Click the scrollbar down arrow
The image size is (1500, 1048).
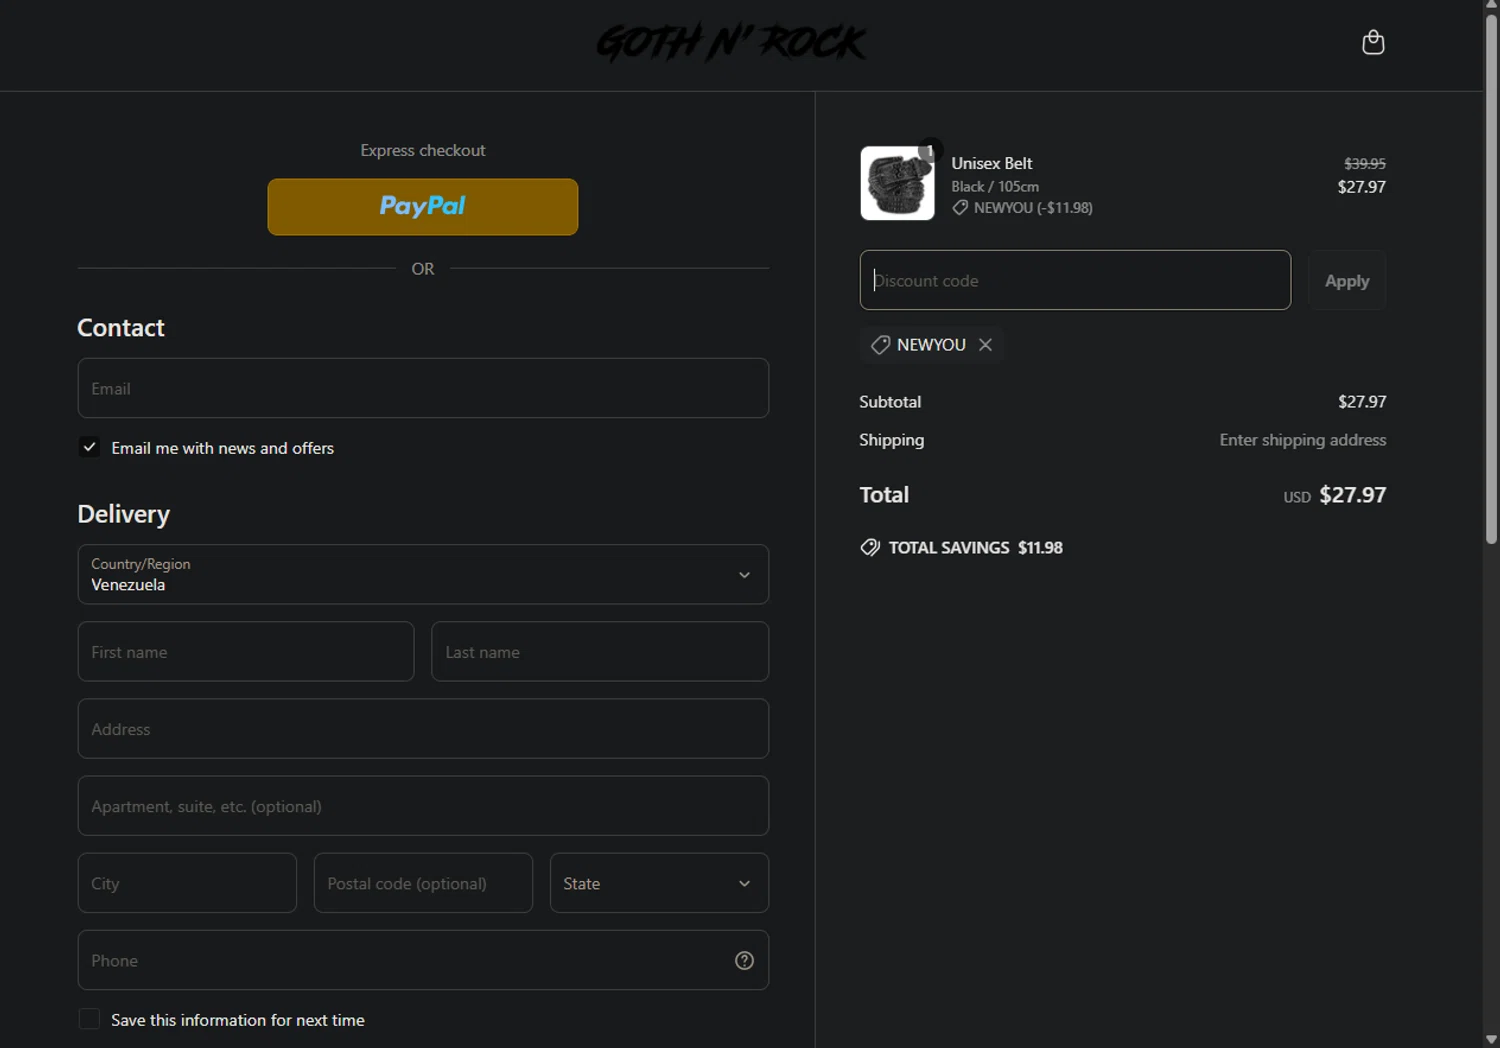pos(1491,1040)
